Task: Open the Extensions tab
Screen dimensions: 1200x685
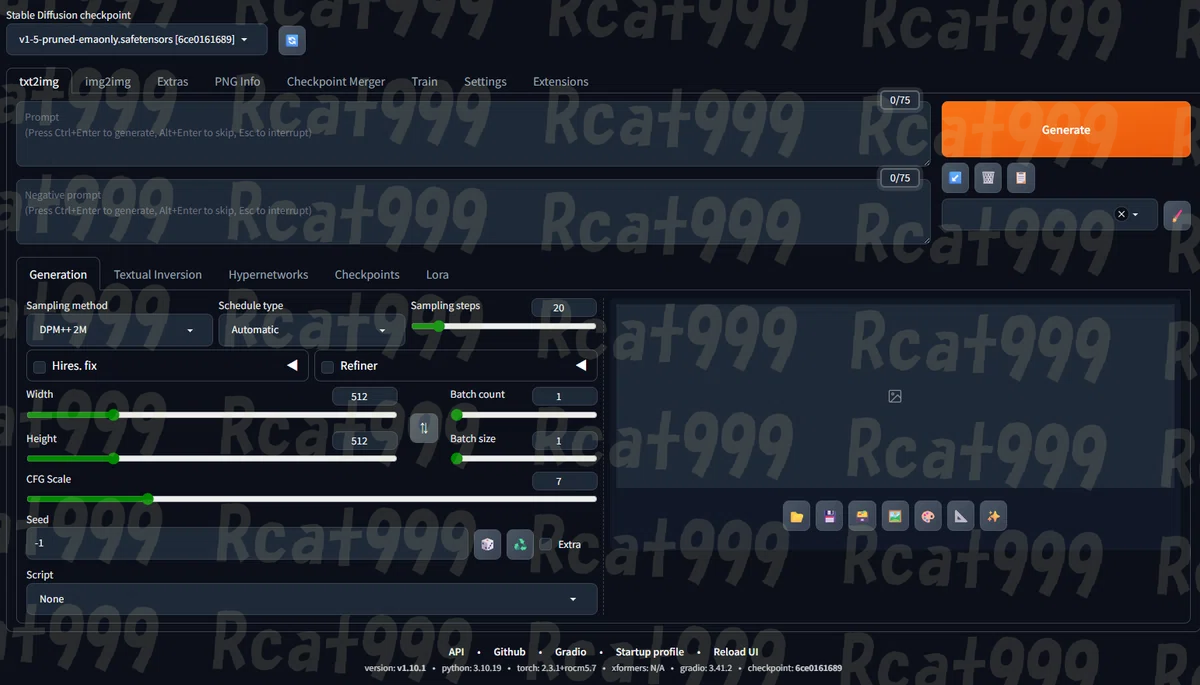Action: coord(560,82)
